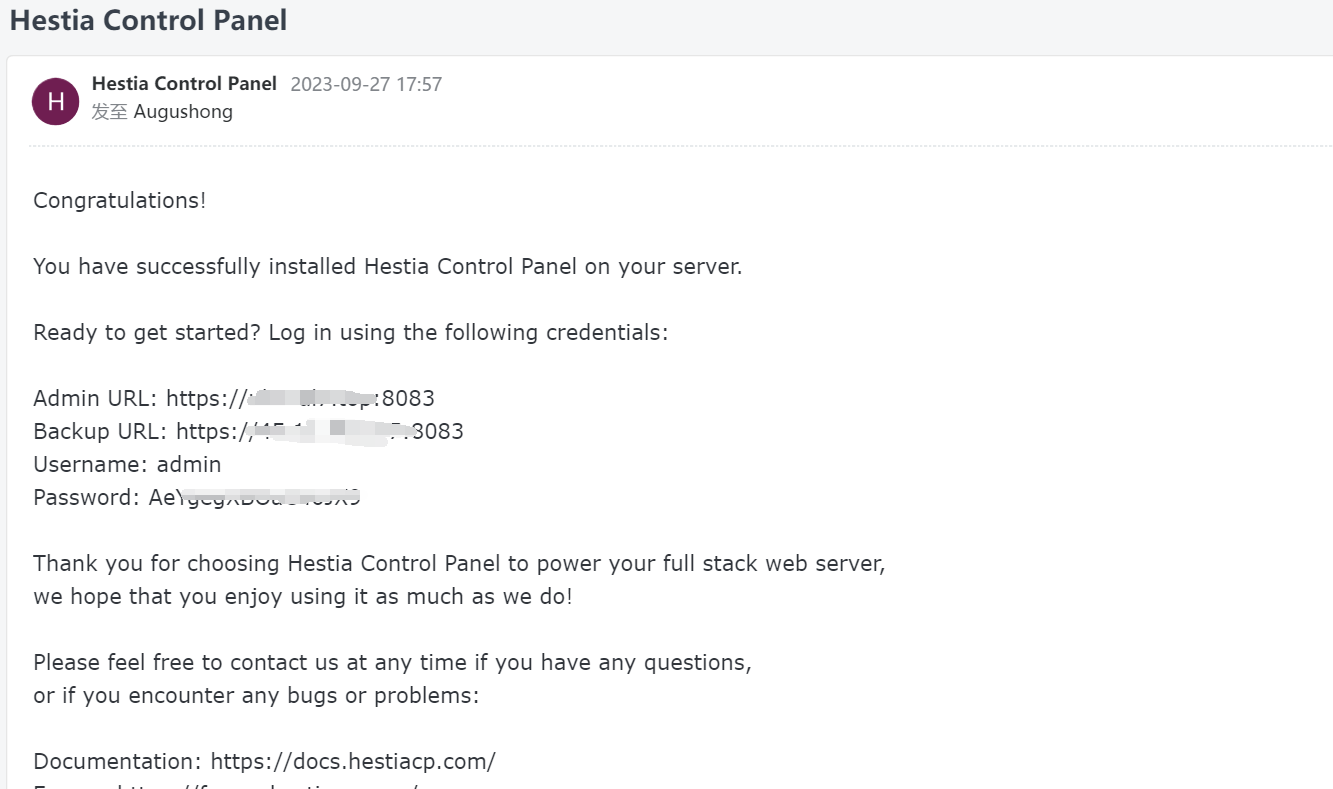Viewport: 1333px width, 789px height.
Task: Click the blurred password value
Action: click(254, 498)
